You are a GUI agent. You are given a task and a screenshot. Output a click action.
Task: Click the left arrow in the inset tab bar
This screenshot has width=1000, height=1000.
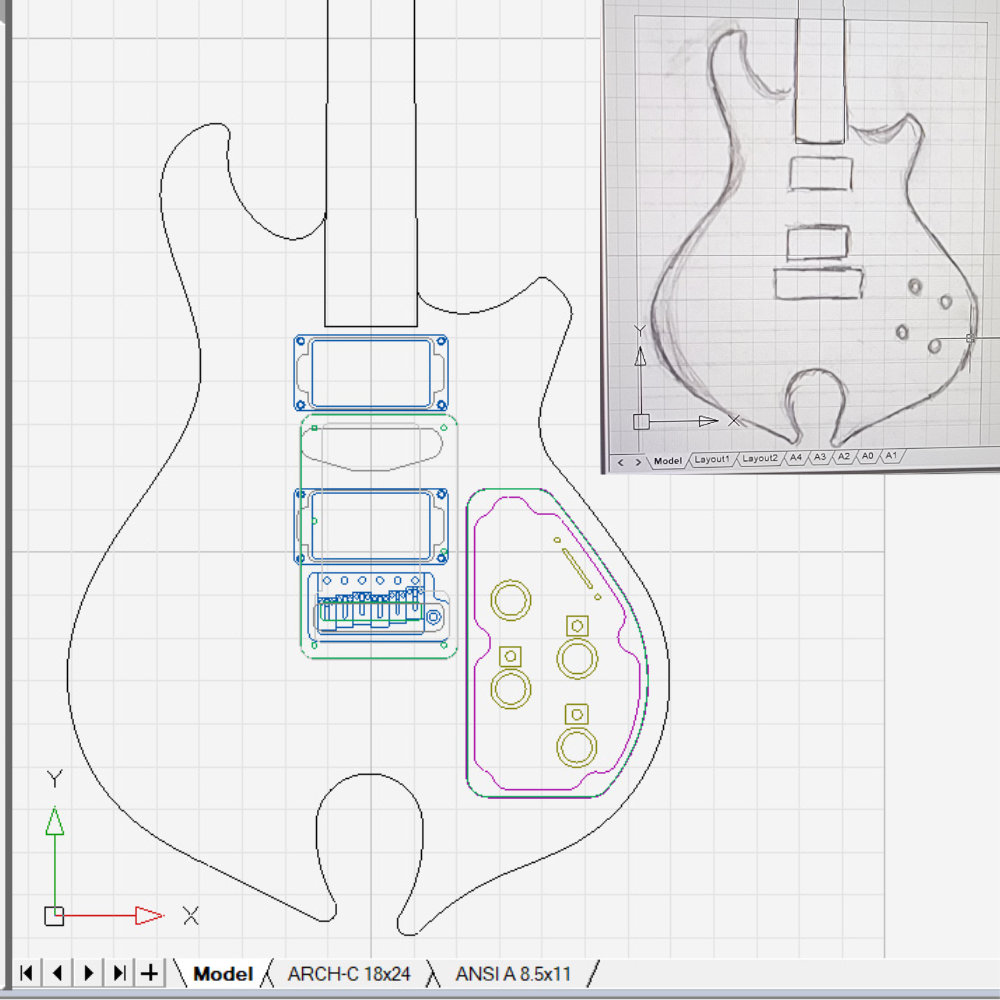point(620,462)
